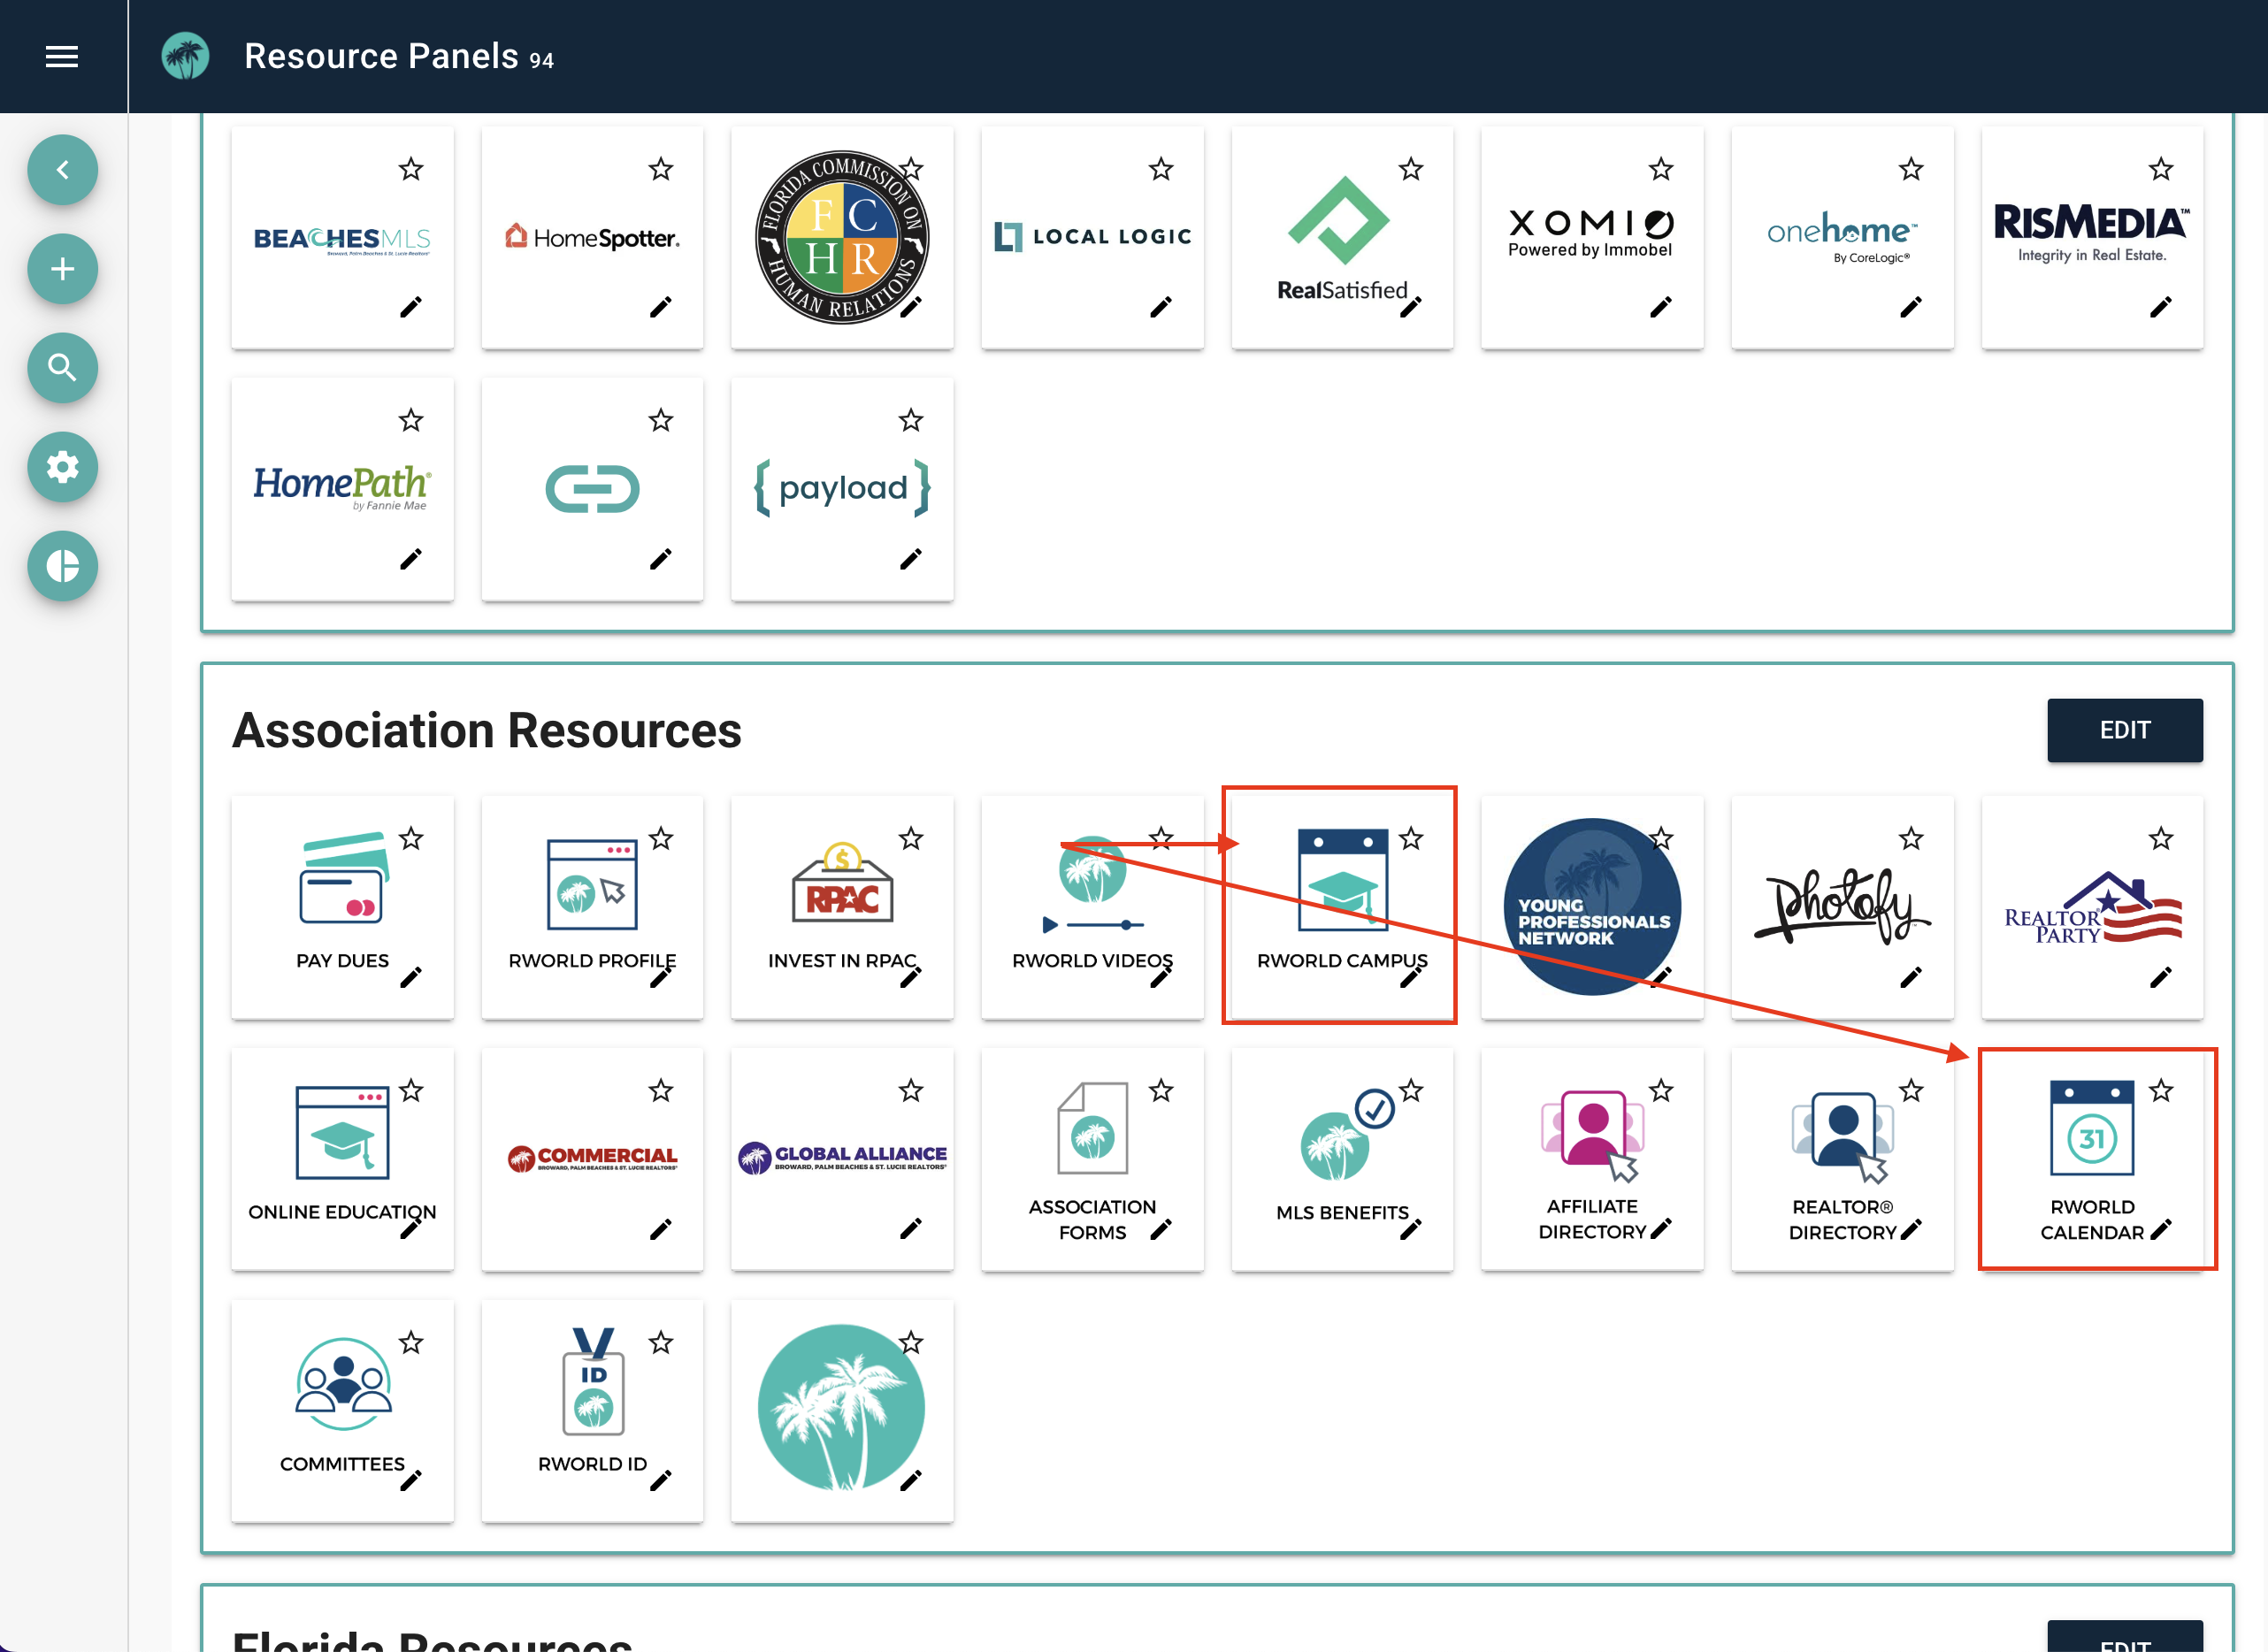2268x1652 pixels.
Task: Click the Resource Panels page title
Action: (381, 57)
